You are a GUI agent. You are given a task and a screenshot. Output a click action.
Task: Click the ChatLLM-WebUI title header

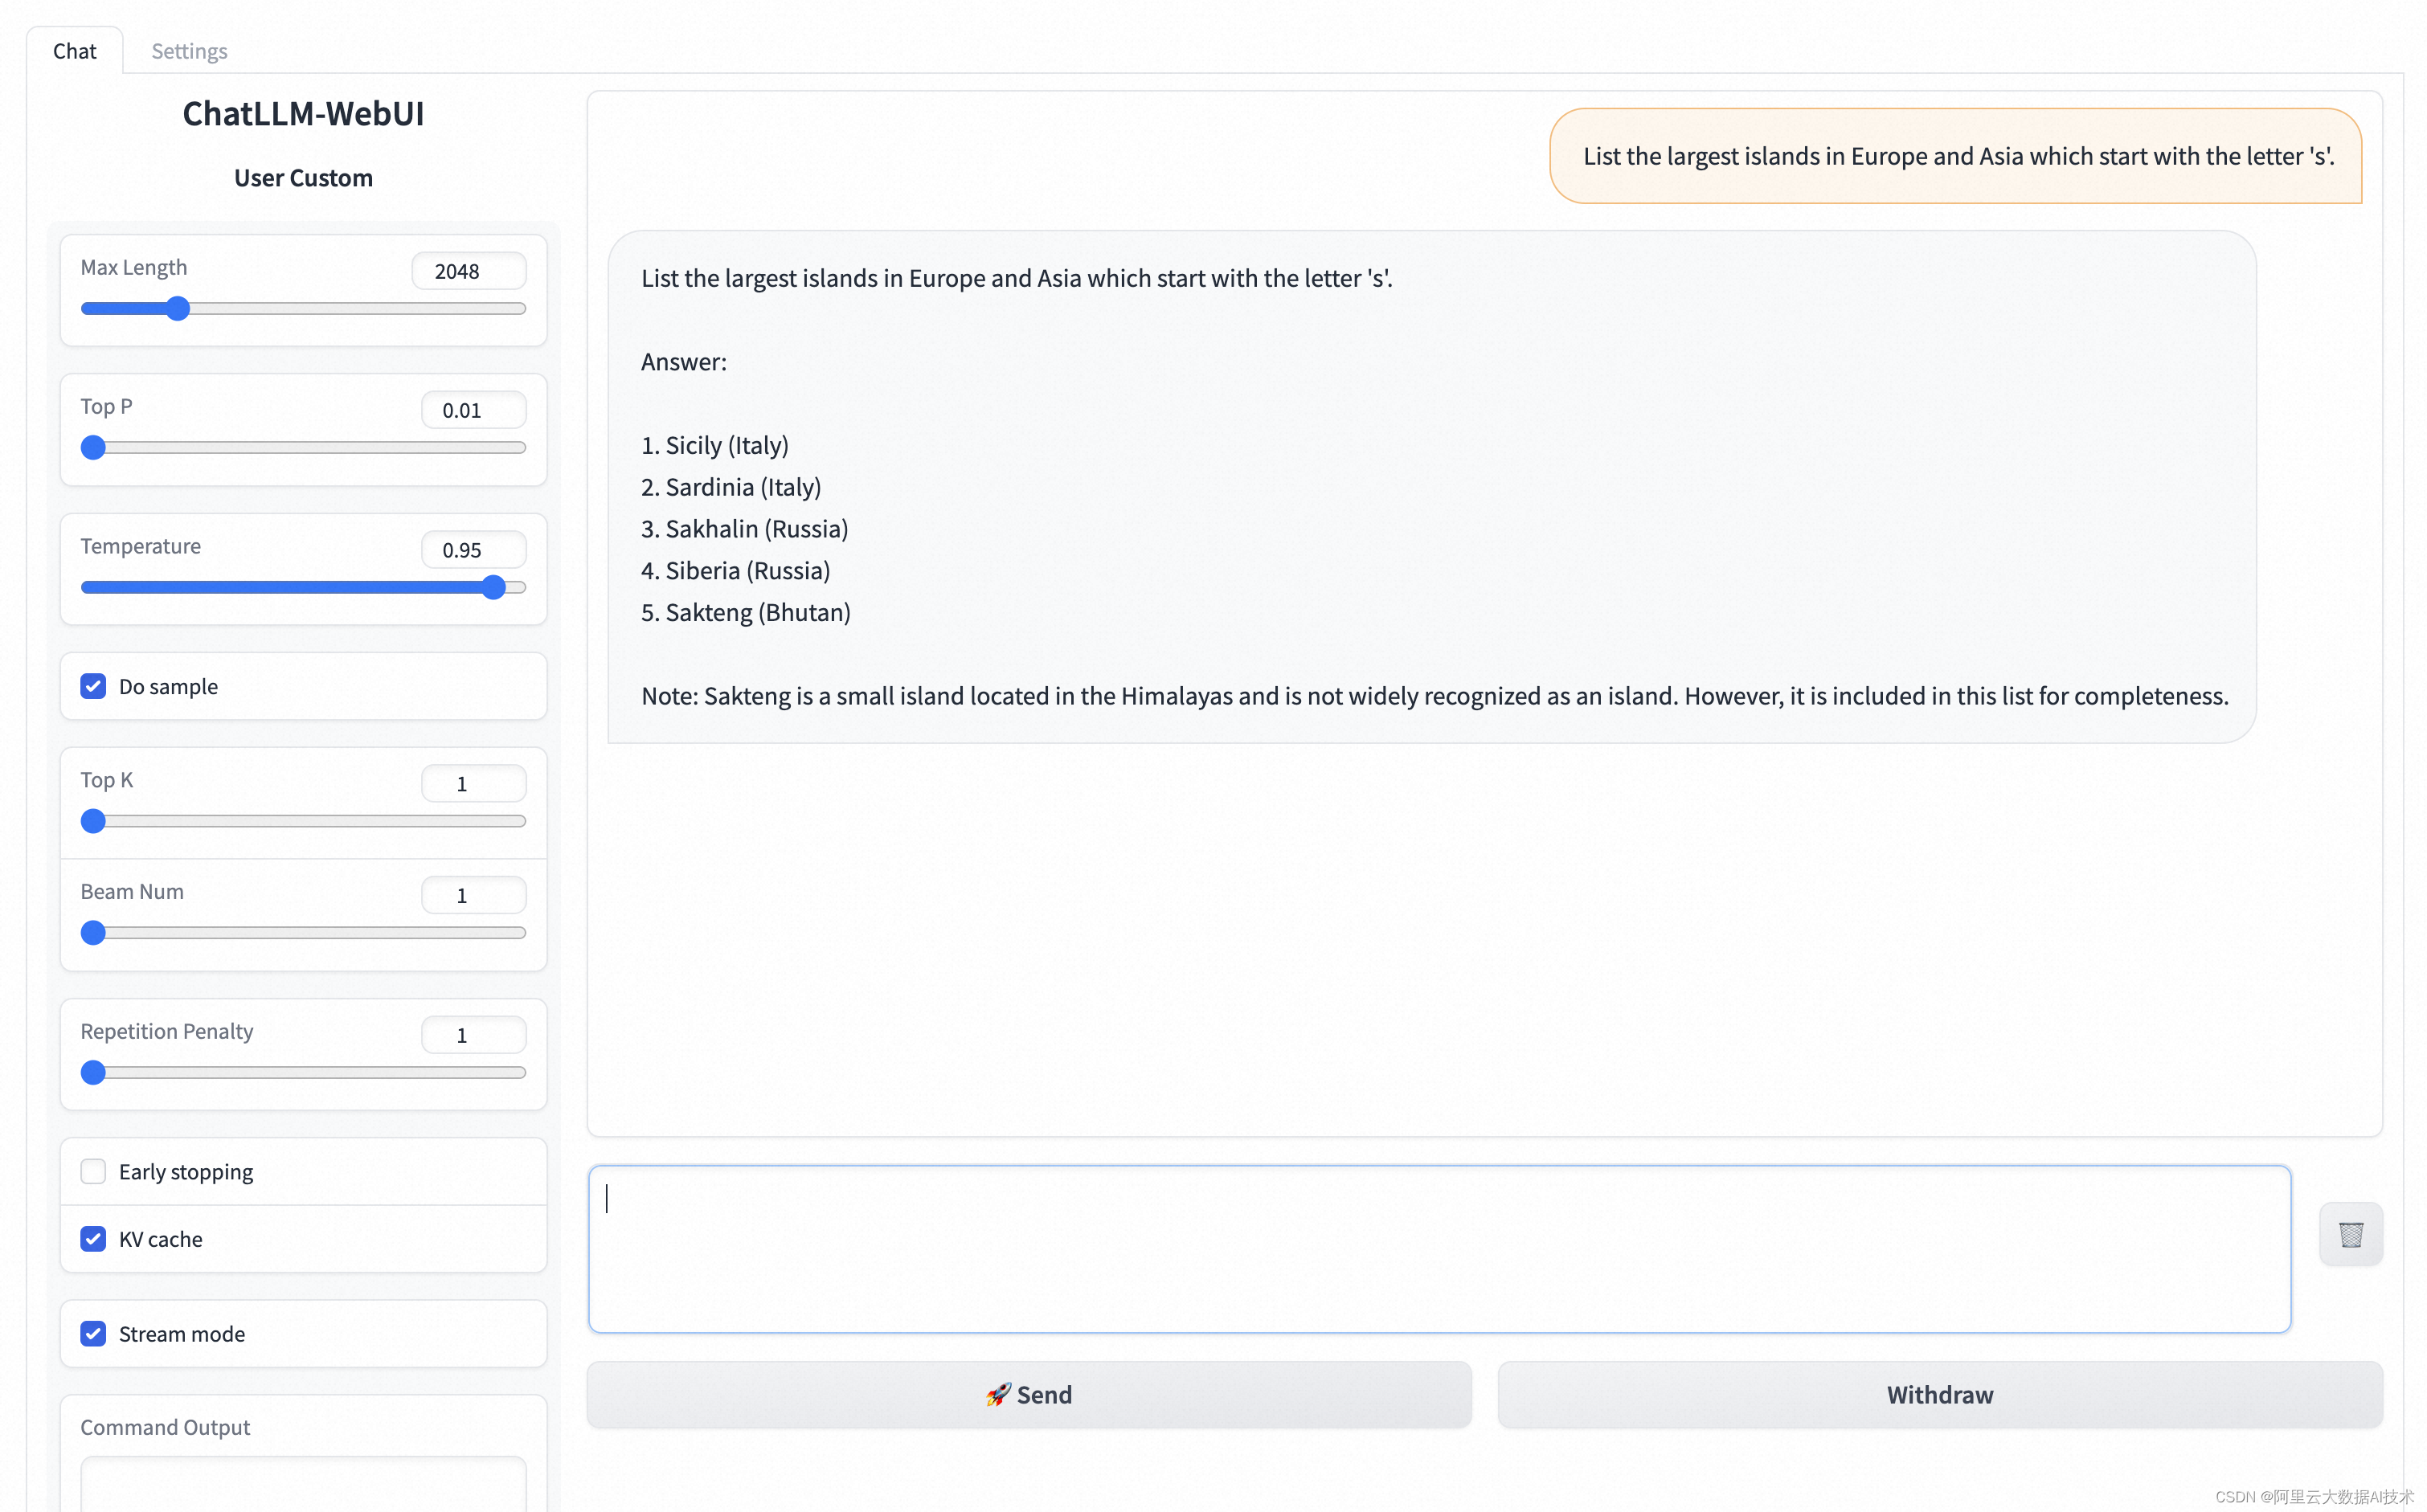click(303, 112)
